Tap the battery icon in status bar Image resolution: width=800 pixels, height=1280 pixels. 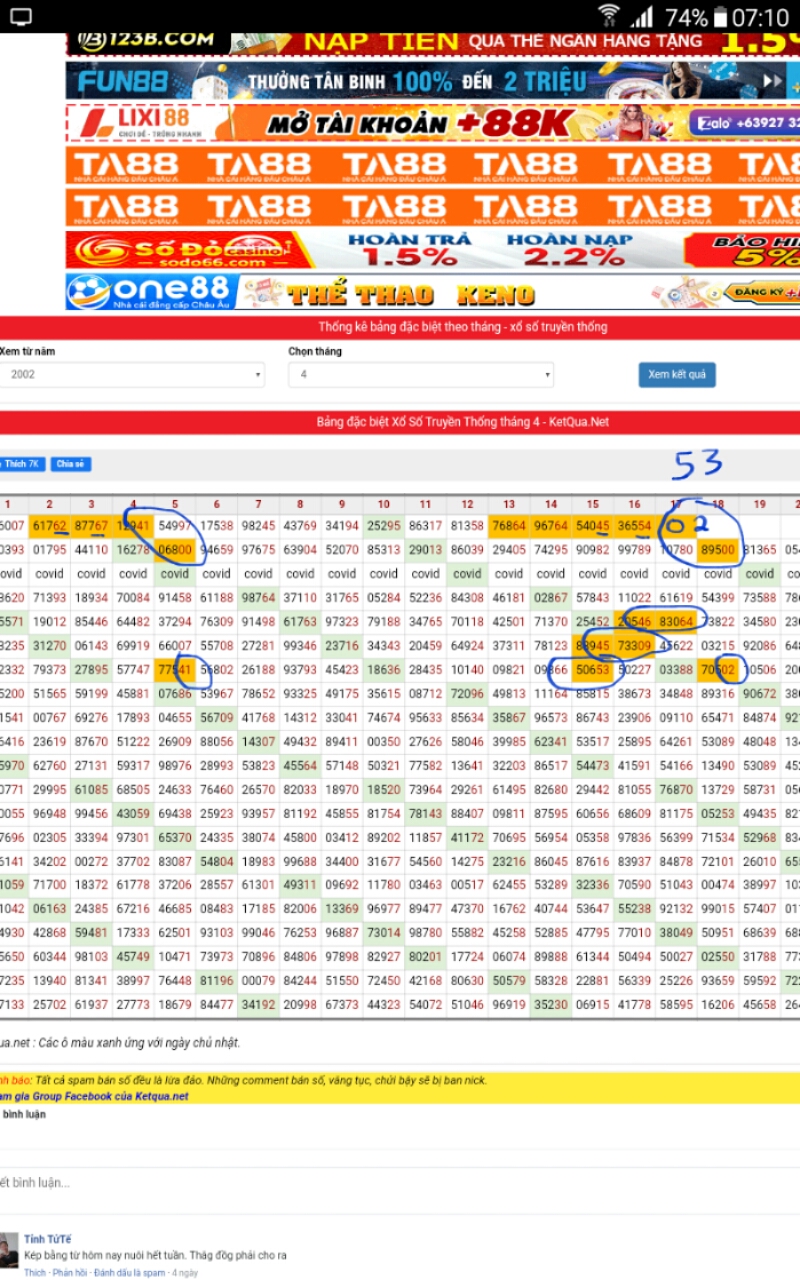[x=721, y=17]
